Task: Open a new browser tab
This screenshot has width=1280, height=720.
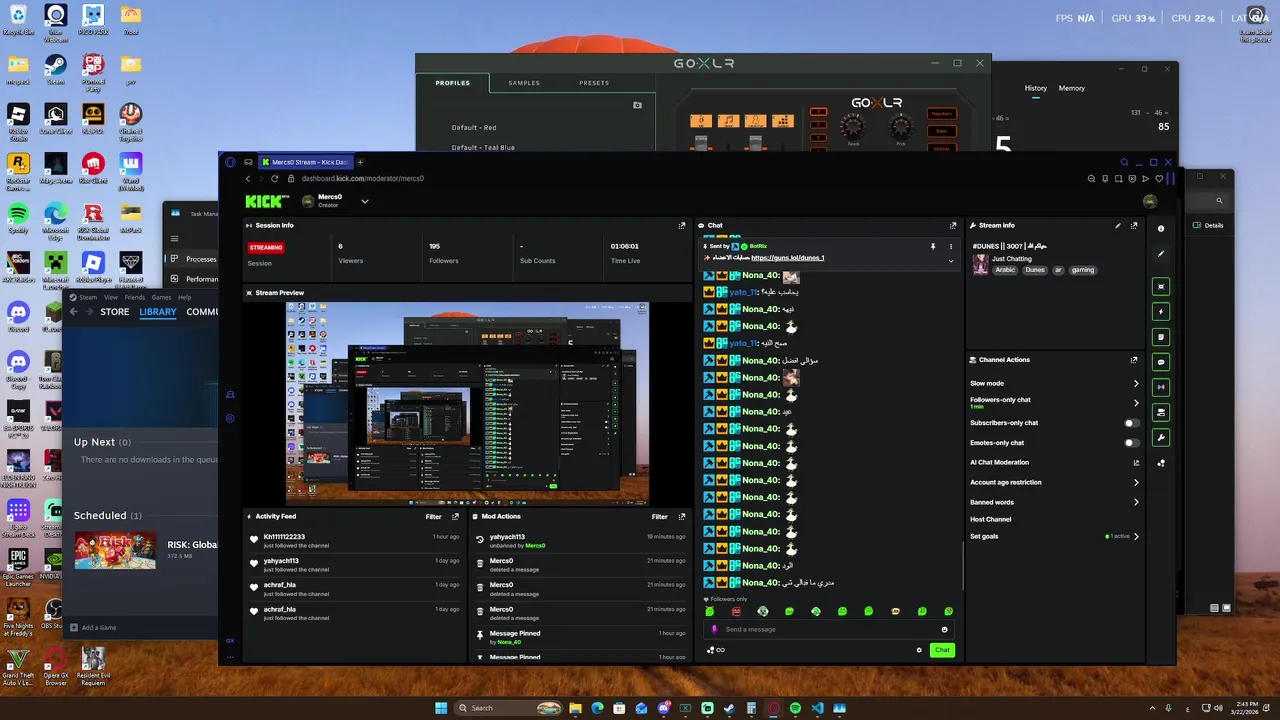Action: 360,162
